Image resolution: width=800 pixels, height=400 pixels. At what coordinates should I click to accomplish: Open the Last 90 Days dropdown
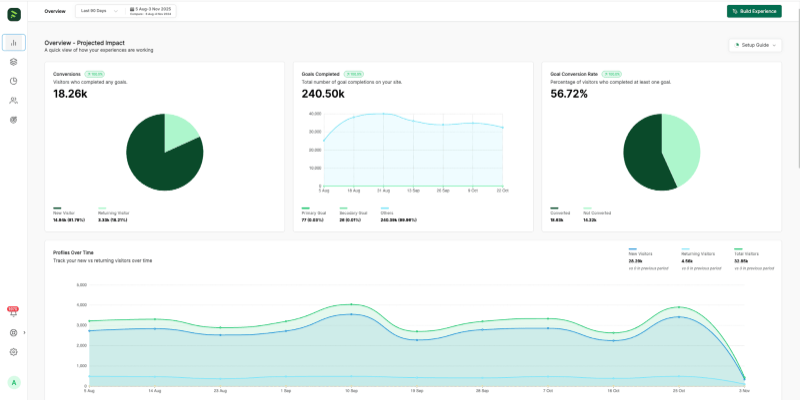99,11
